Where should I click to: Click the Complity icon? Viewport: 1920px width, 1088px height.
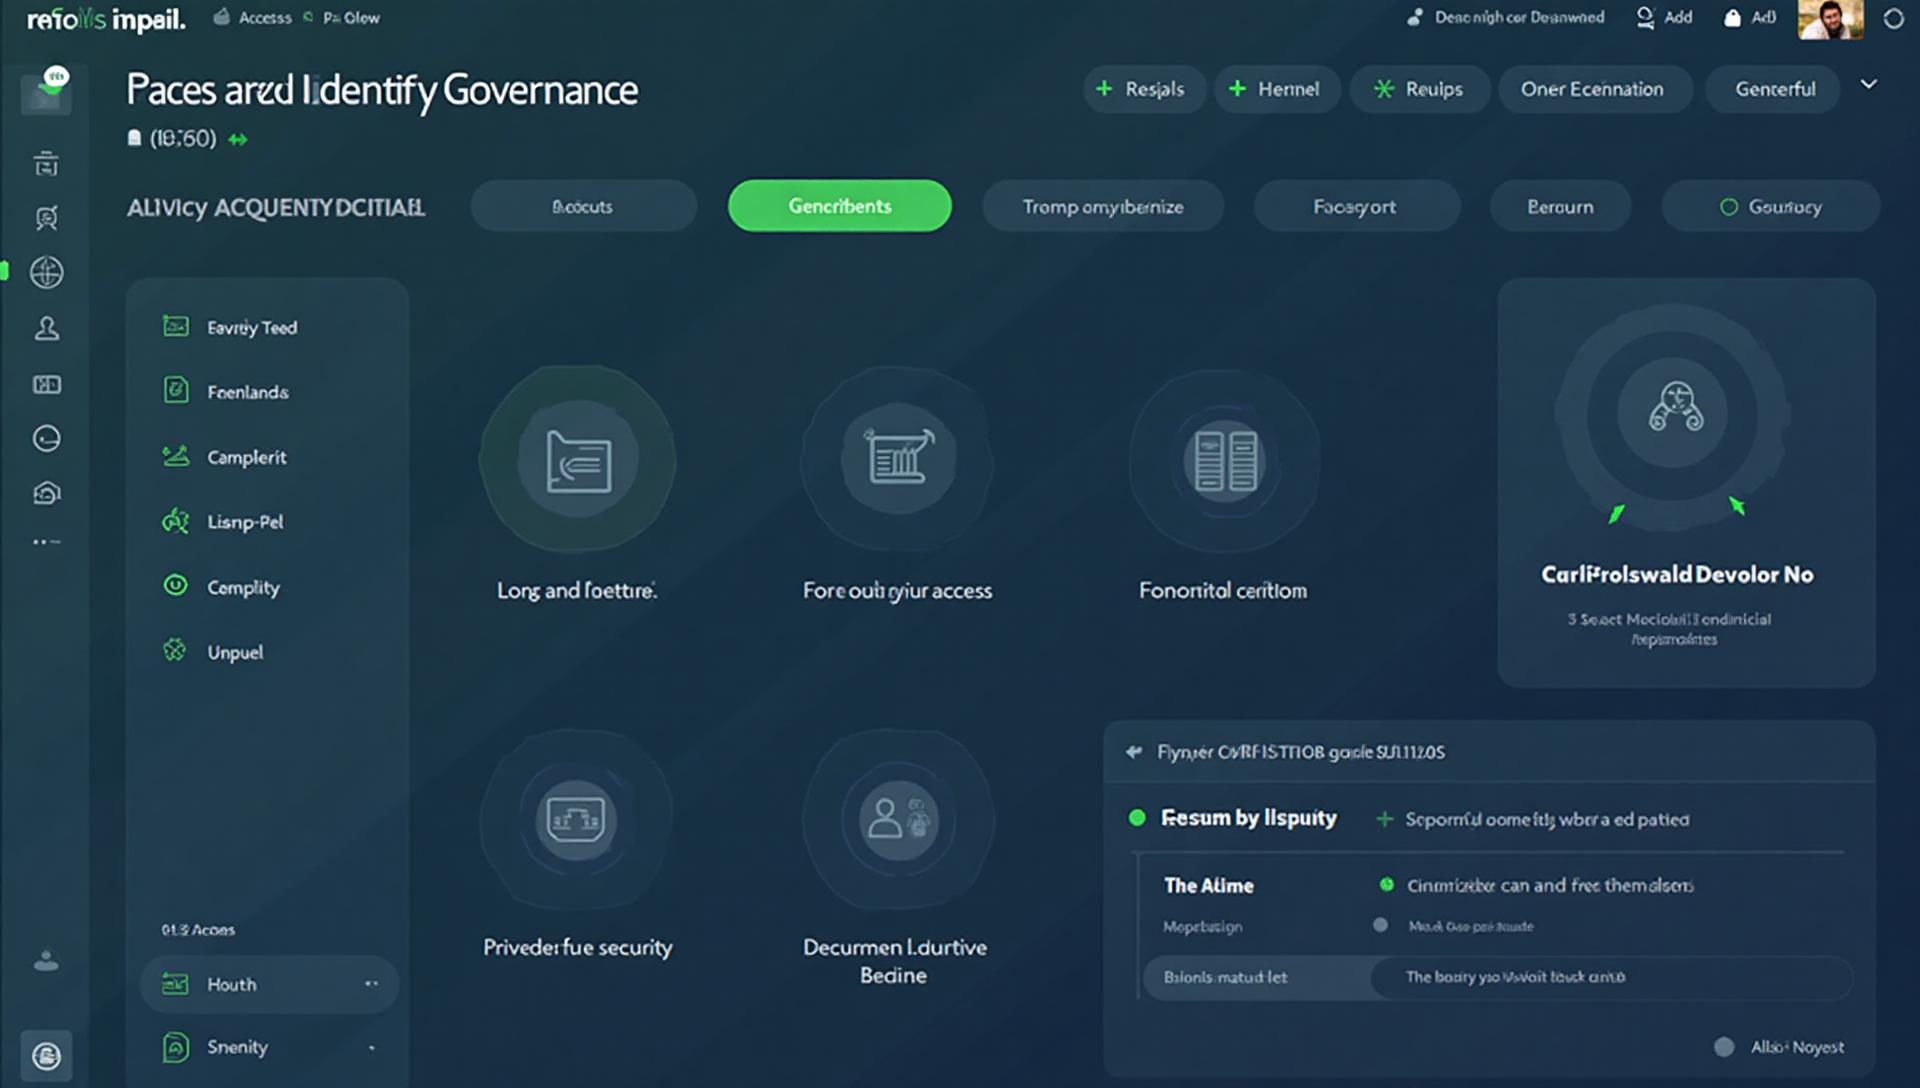click(176, 586)
